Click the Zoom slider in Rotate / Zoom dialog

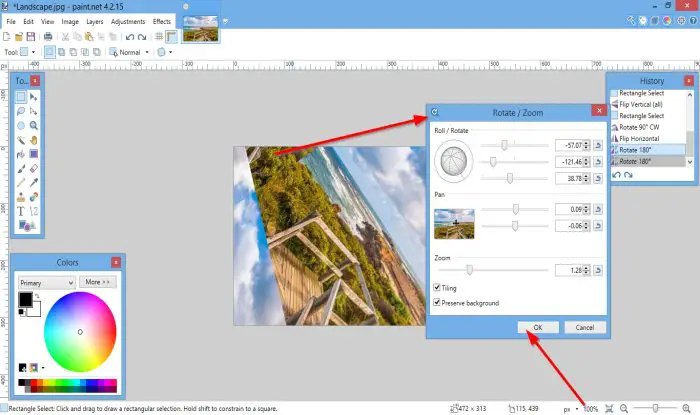(x=493, y=270)
